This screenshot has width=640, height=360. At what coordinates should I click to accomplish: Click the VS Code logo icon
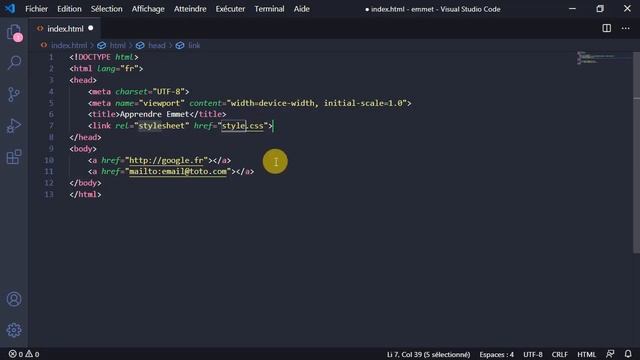tap(10, 9)
